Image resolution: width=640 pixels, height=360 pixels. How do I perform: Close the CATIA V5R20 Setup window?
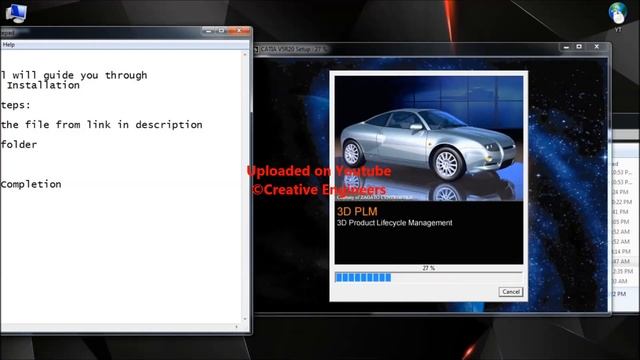pyautogui.click(x=596, y=47)
